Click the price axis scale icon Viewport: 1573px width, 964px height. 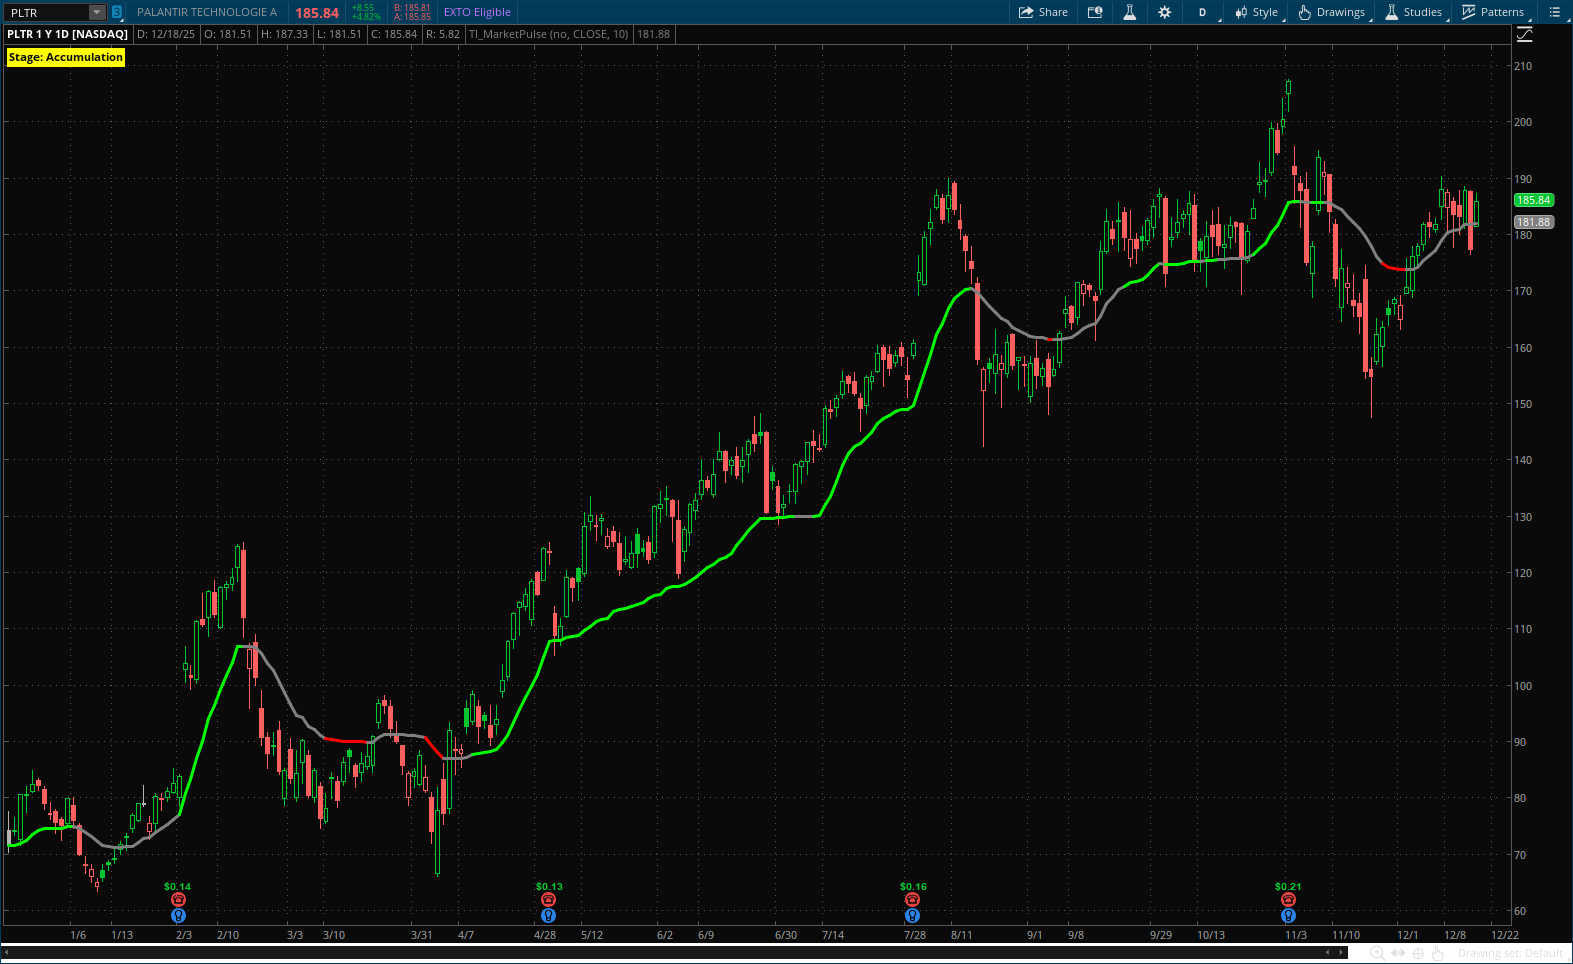tap(1524, 35)
